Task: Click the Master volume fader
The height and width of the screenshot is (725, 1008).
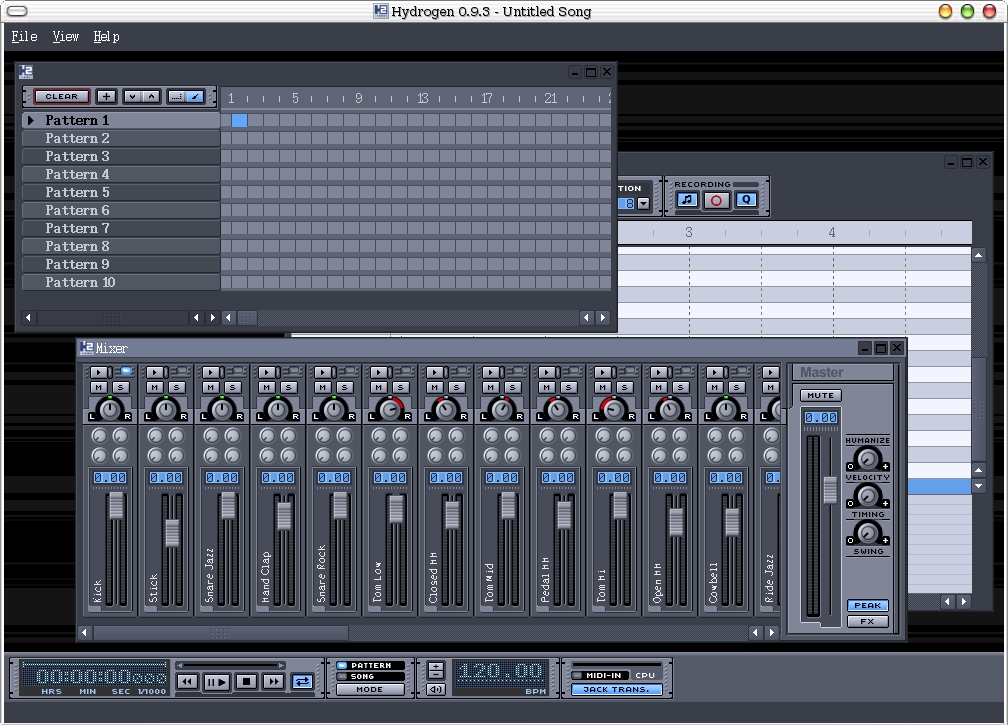Action: [x=830, y=490]
